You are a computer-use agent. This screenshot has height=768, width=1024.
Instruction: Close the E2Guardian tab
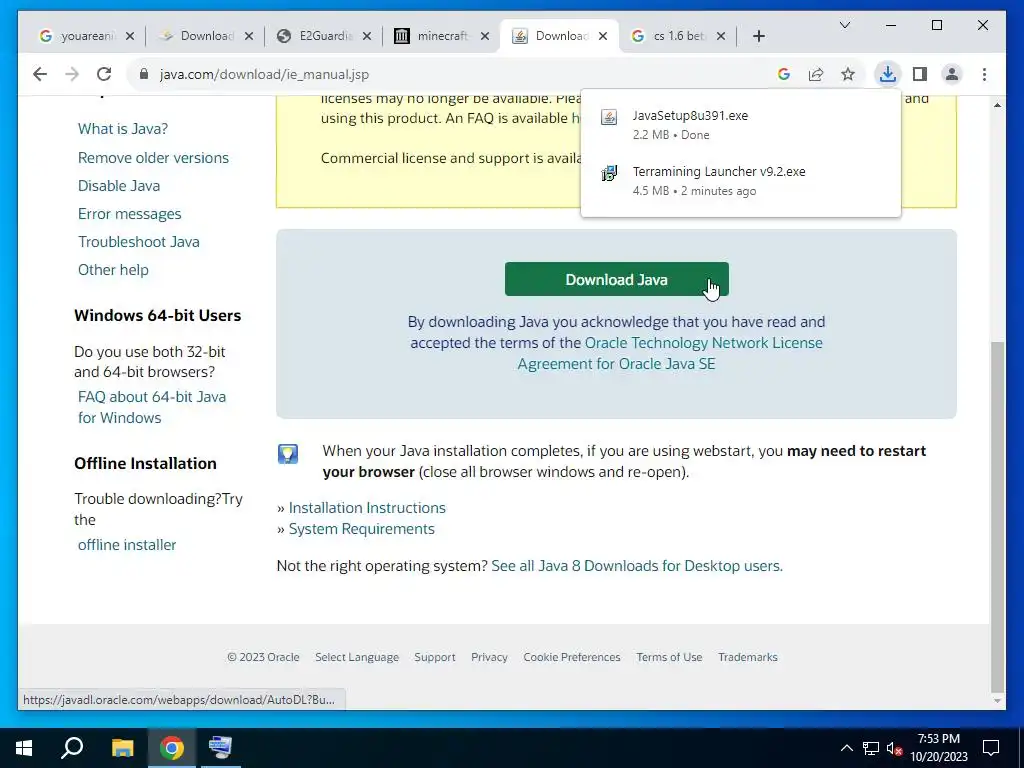click(x=367, y=37)
